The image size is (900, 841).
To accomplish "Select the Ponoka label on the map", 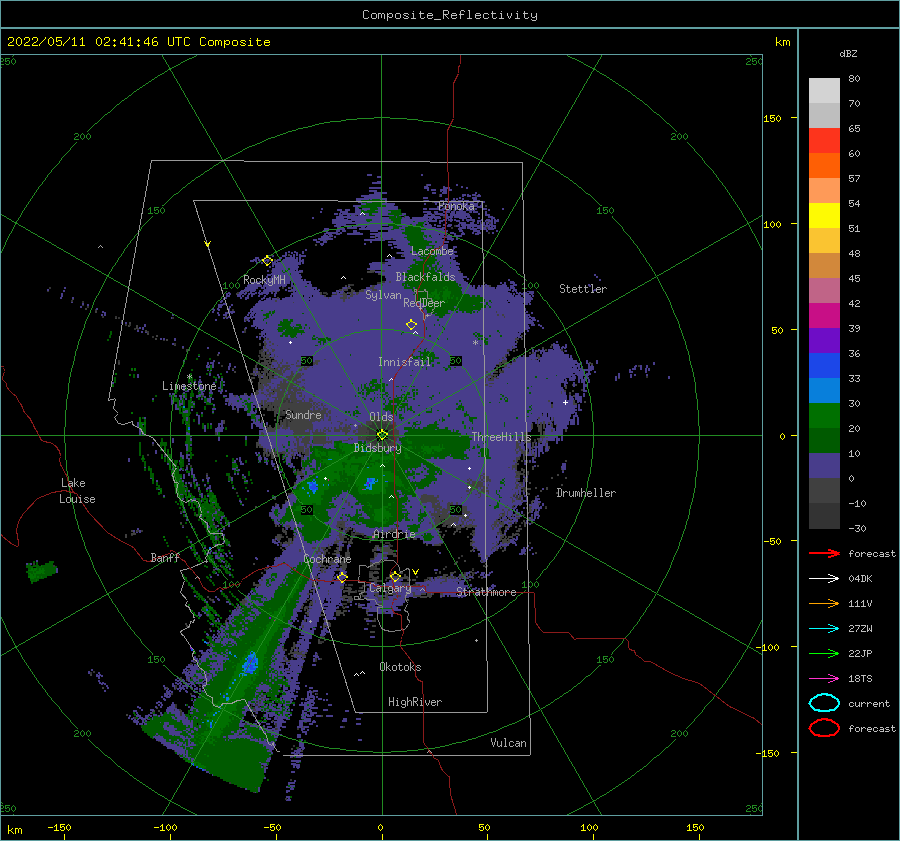I will 456,206.
